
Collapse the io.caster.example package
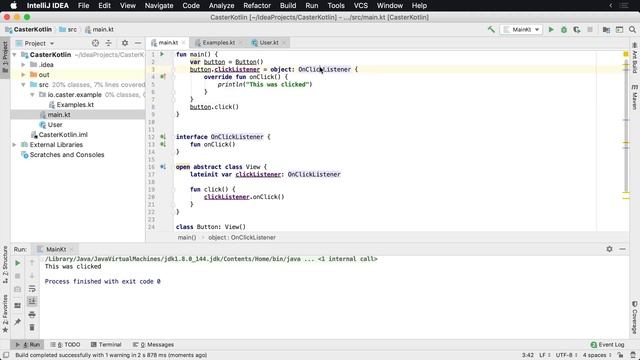tap(32, 95)
